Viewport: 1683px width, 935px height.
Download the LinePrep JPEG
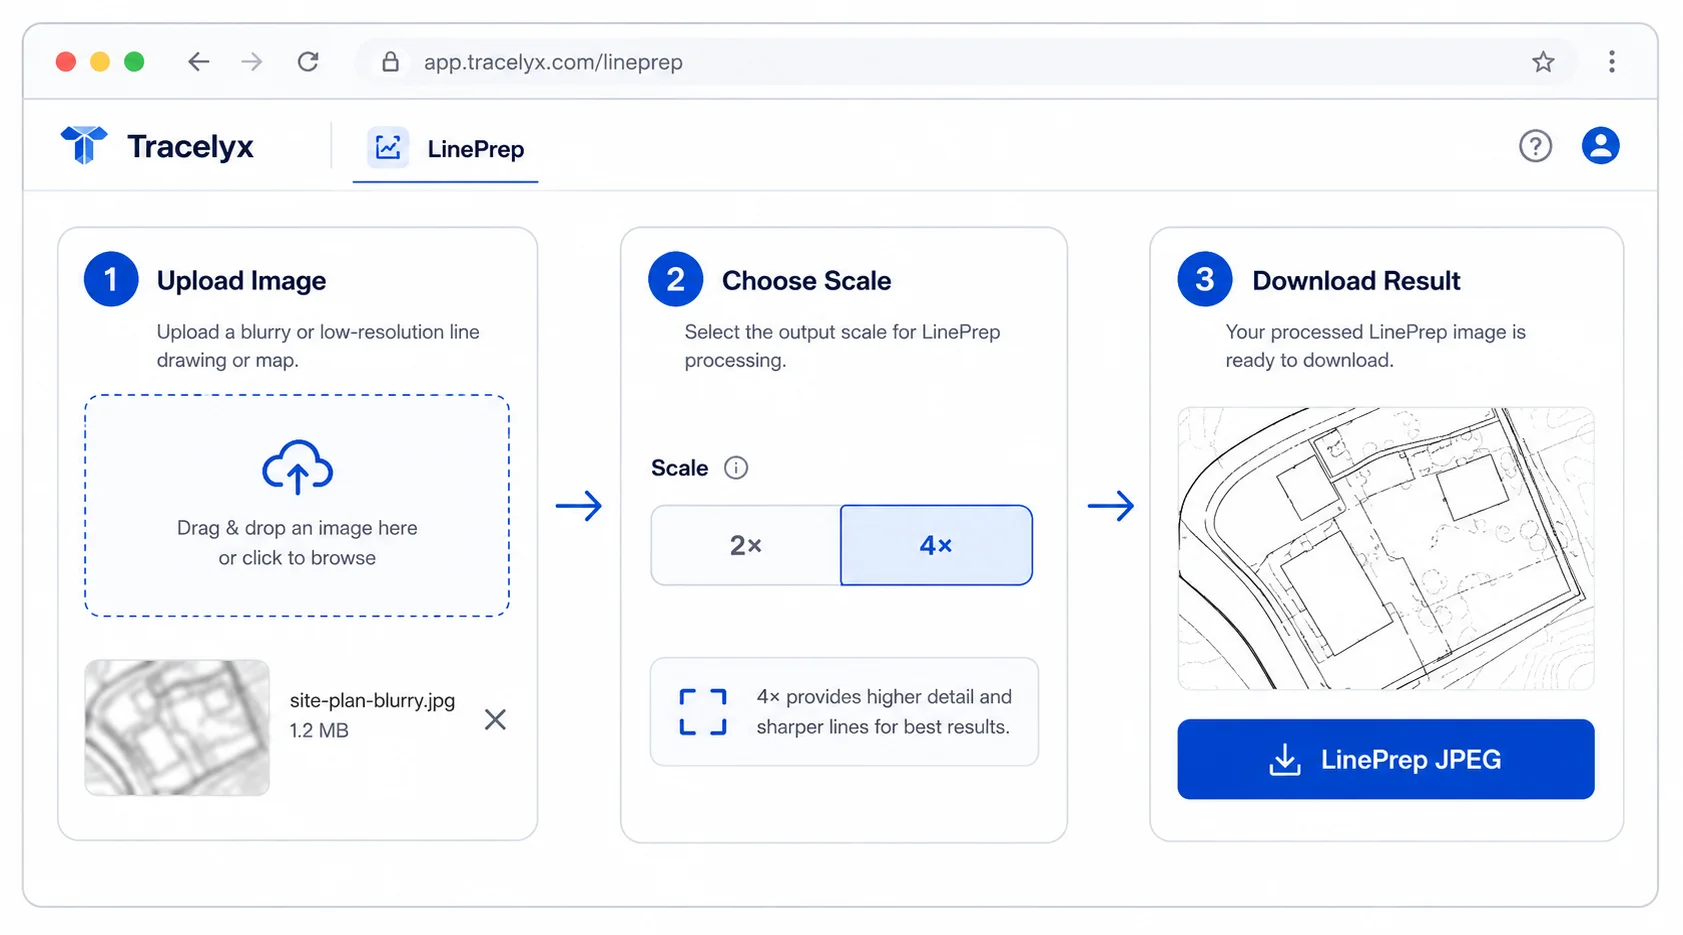(1385, 759)
